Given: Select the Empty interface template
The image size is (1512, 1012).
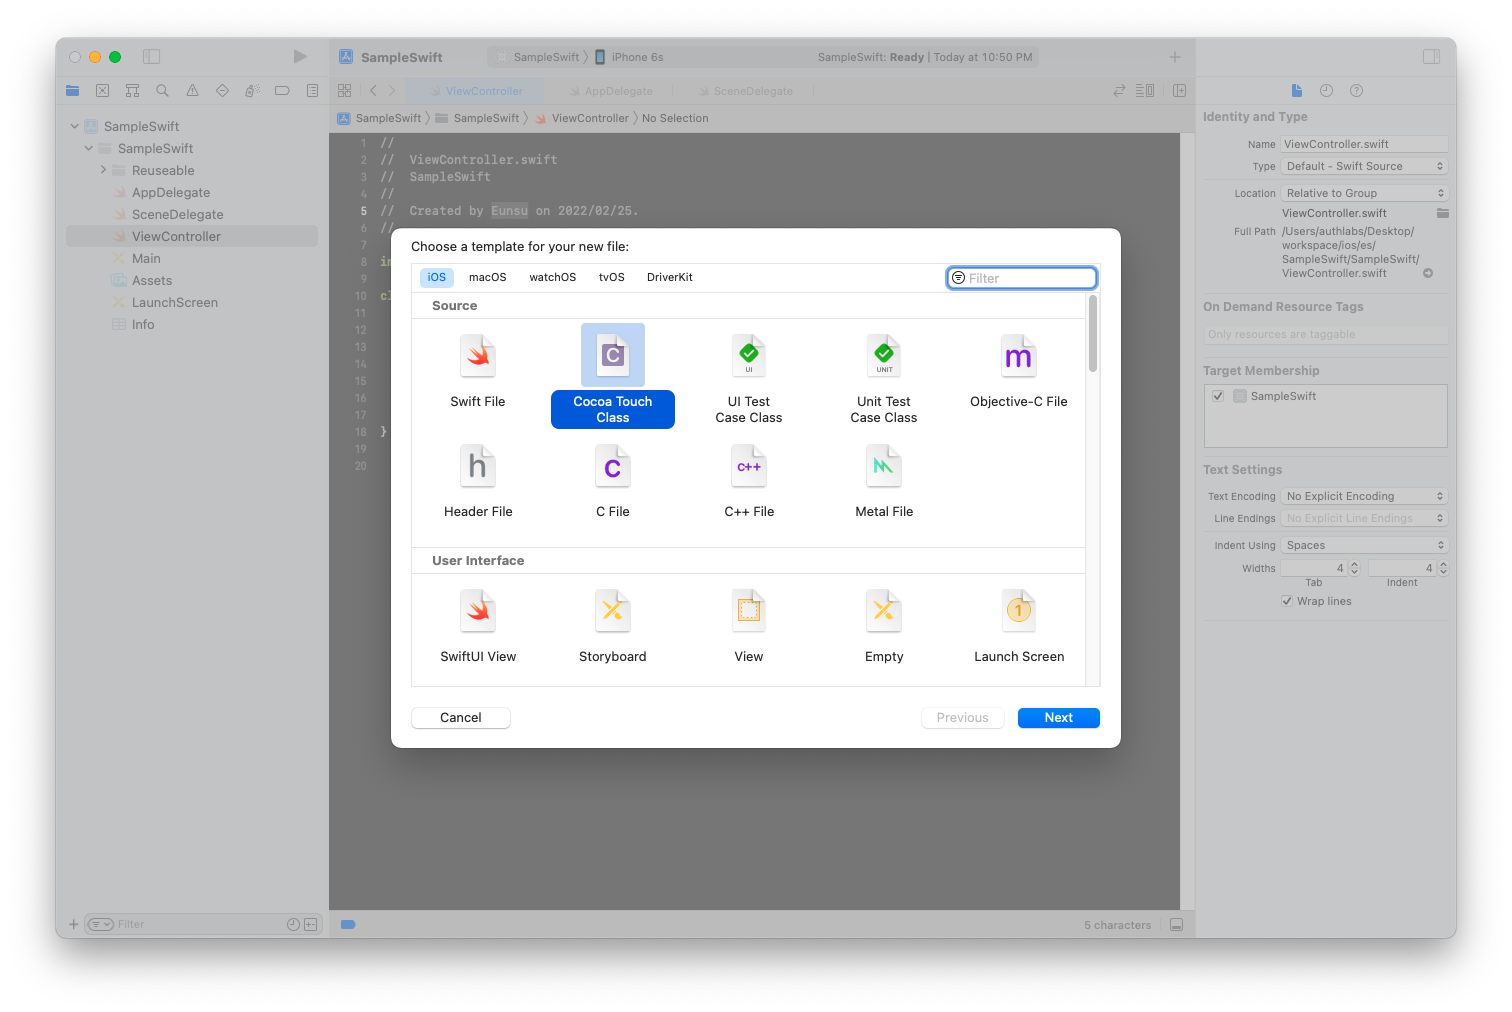Looking at the screenshot, I should (x=884, y=627).
